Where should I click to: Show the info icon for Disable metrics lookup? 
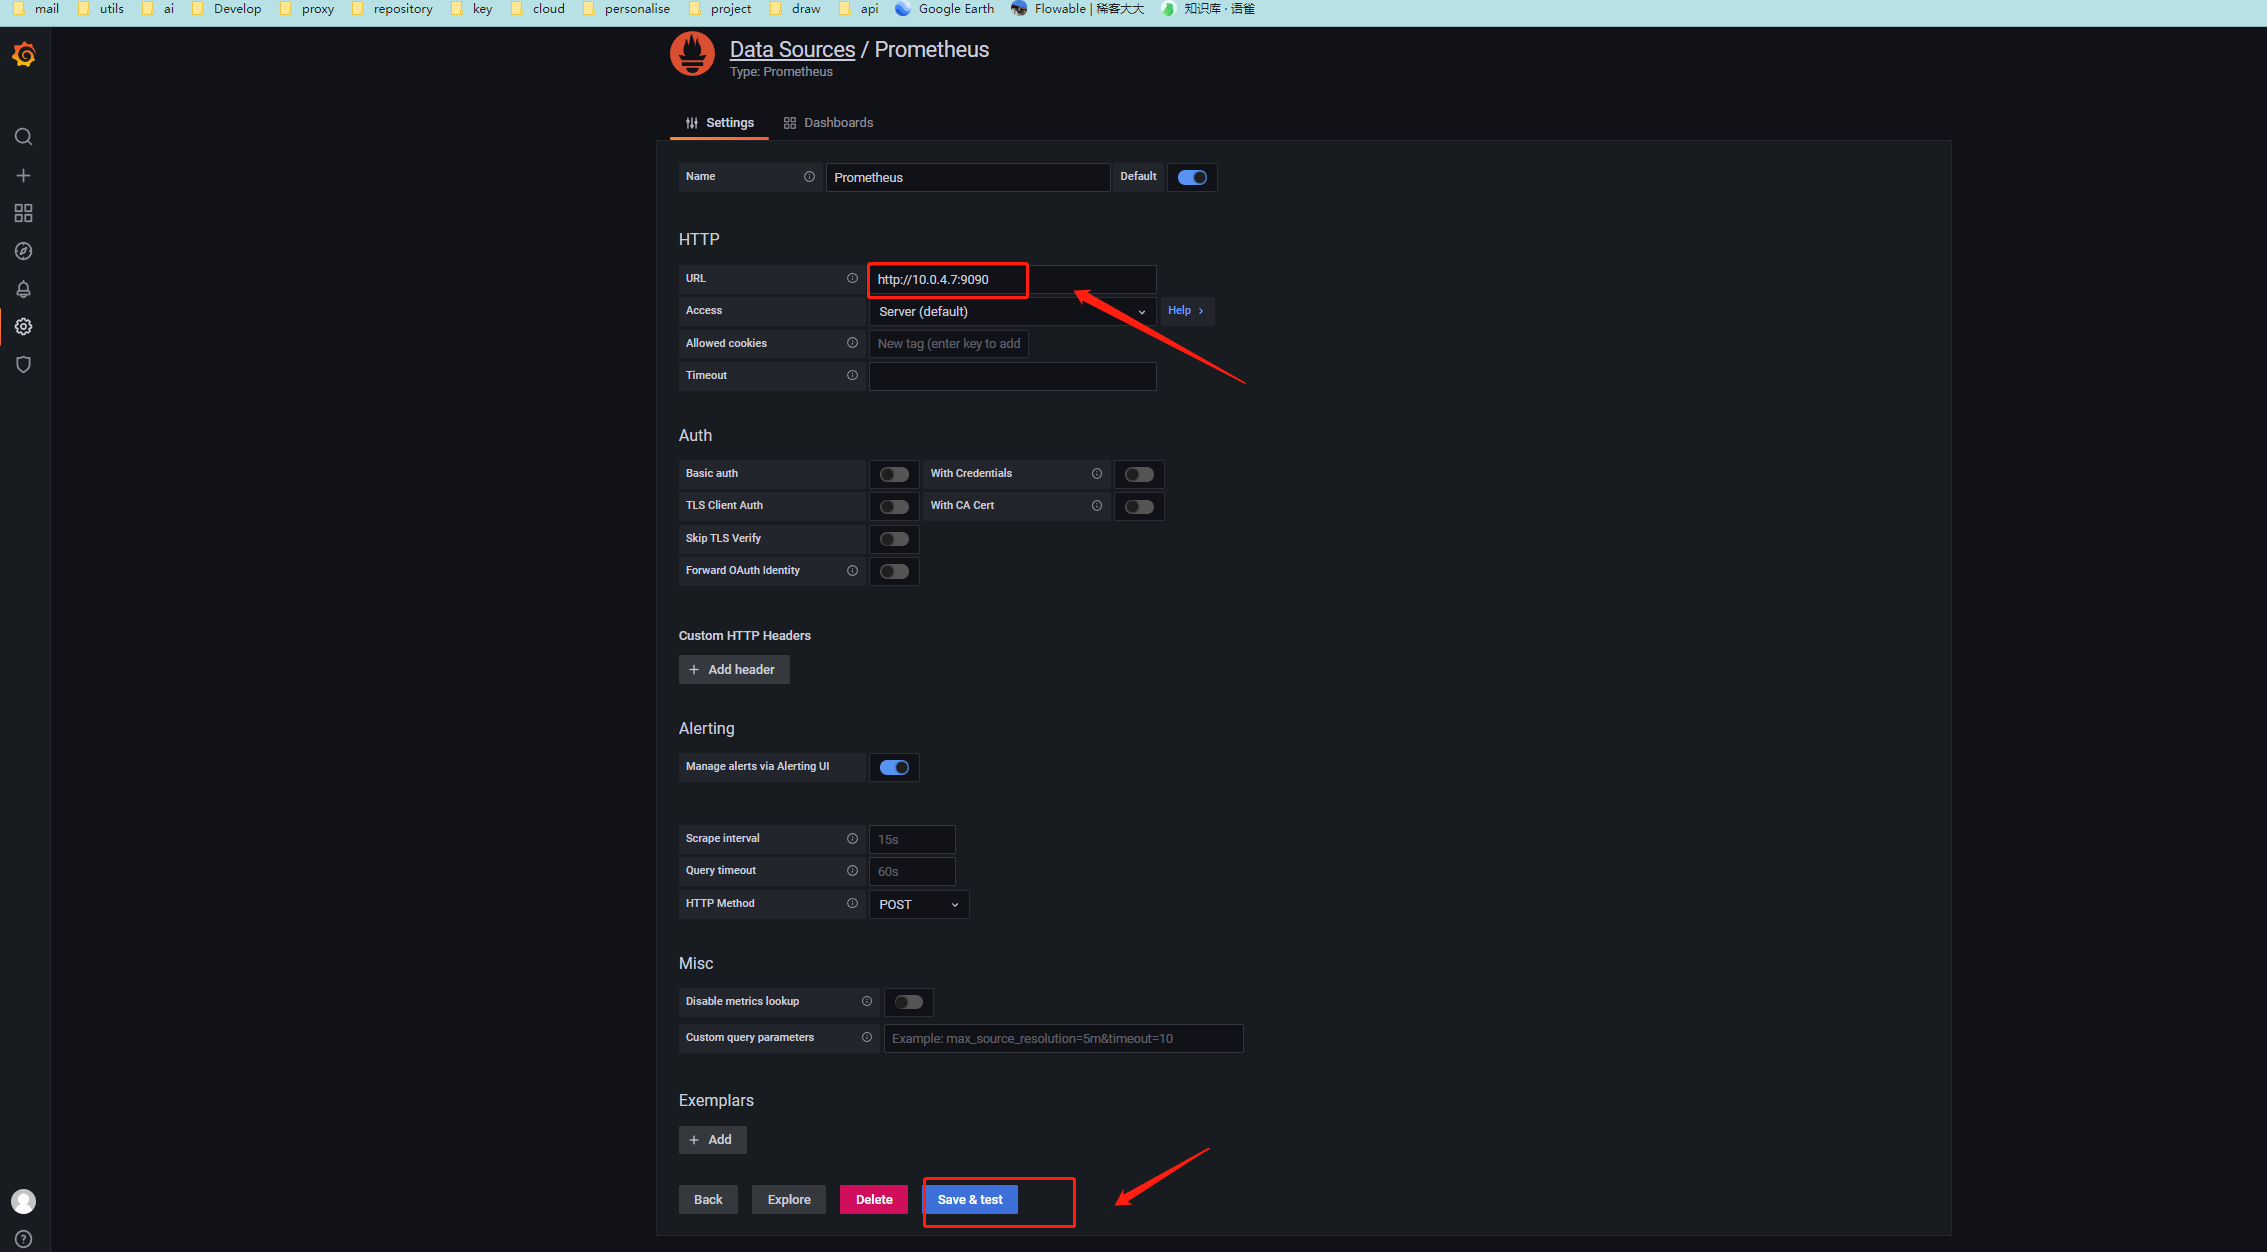coord(867,1002)
